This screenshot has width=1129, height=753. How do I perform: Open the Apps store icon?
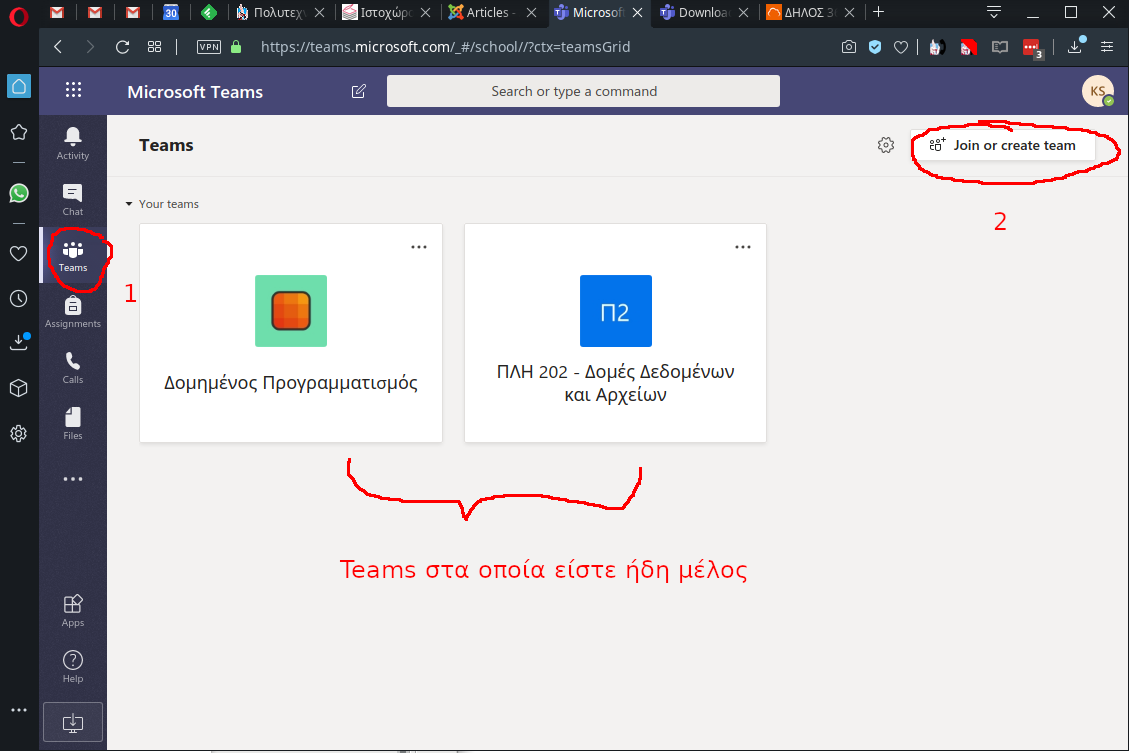tap(73, 609)
